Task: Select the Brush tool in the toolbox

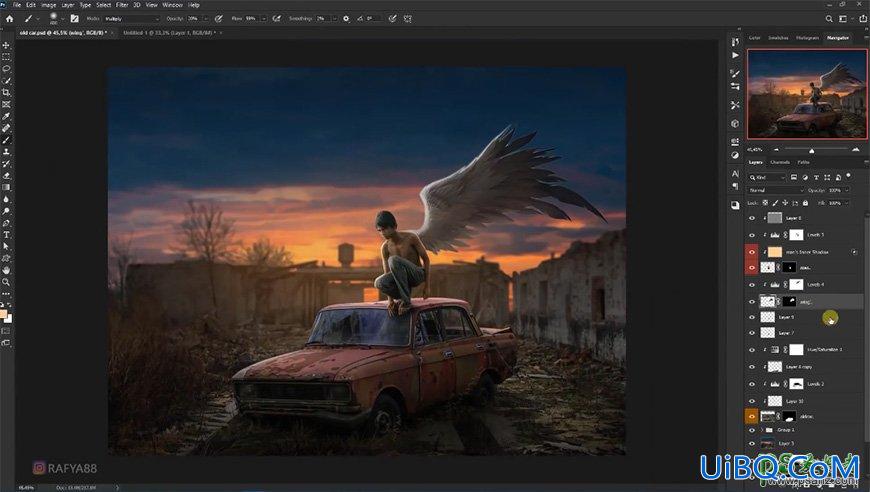Action: (6, 140)
